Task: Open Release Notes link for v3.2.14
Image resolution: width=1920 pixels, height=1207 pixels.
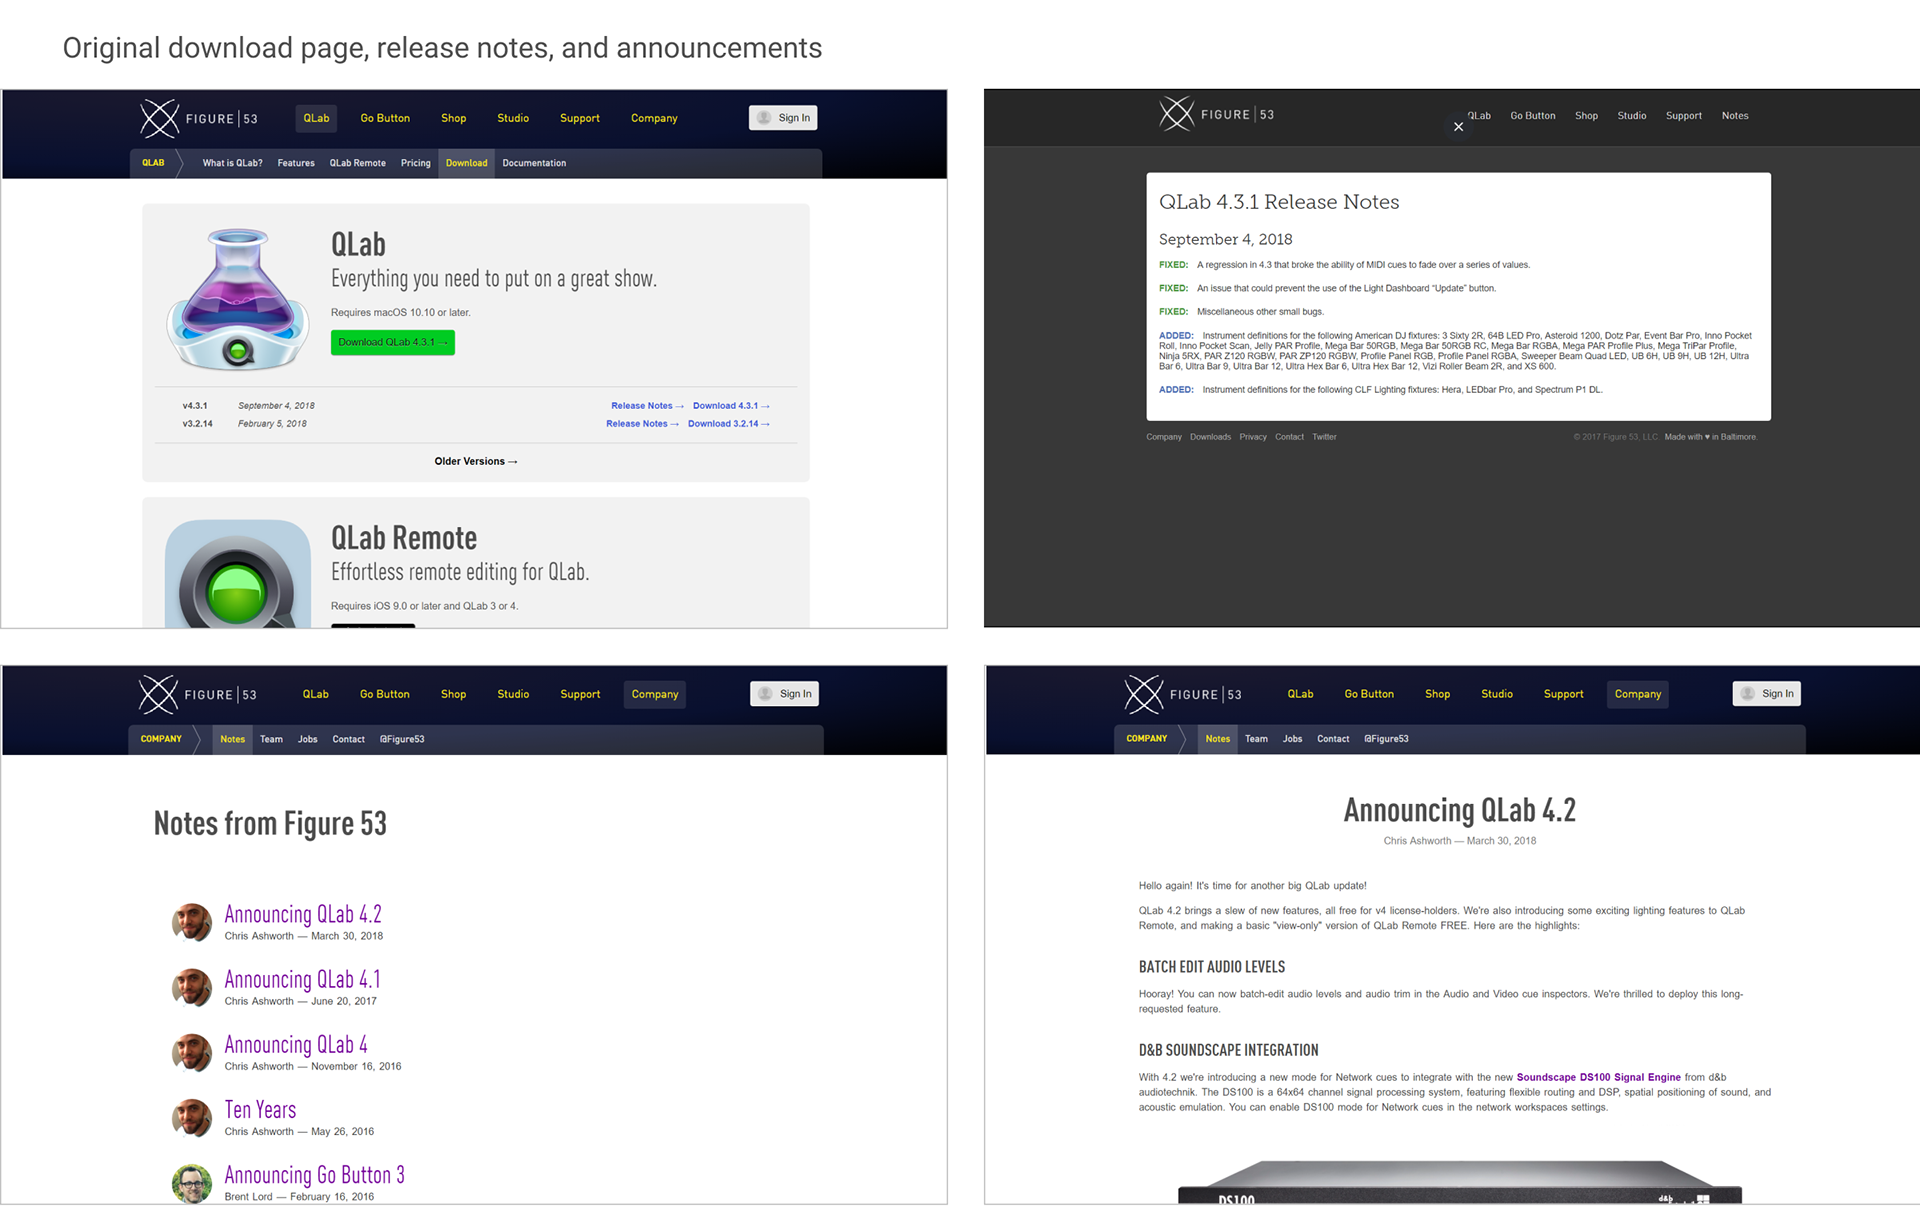Action: click(x=642, y=424)
